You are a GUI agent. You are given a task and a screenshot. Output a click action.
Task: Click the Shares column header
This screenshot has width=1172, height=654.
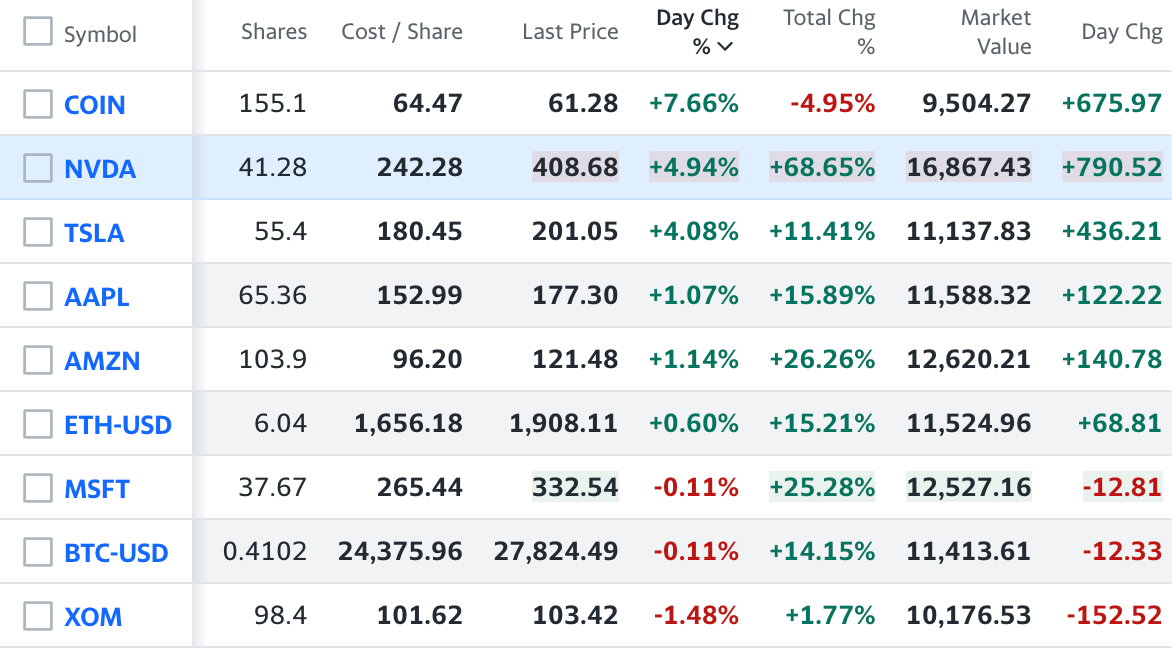[x=273, y=32]
